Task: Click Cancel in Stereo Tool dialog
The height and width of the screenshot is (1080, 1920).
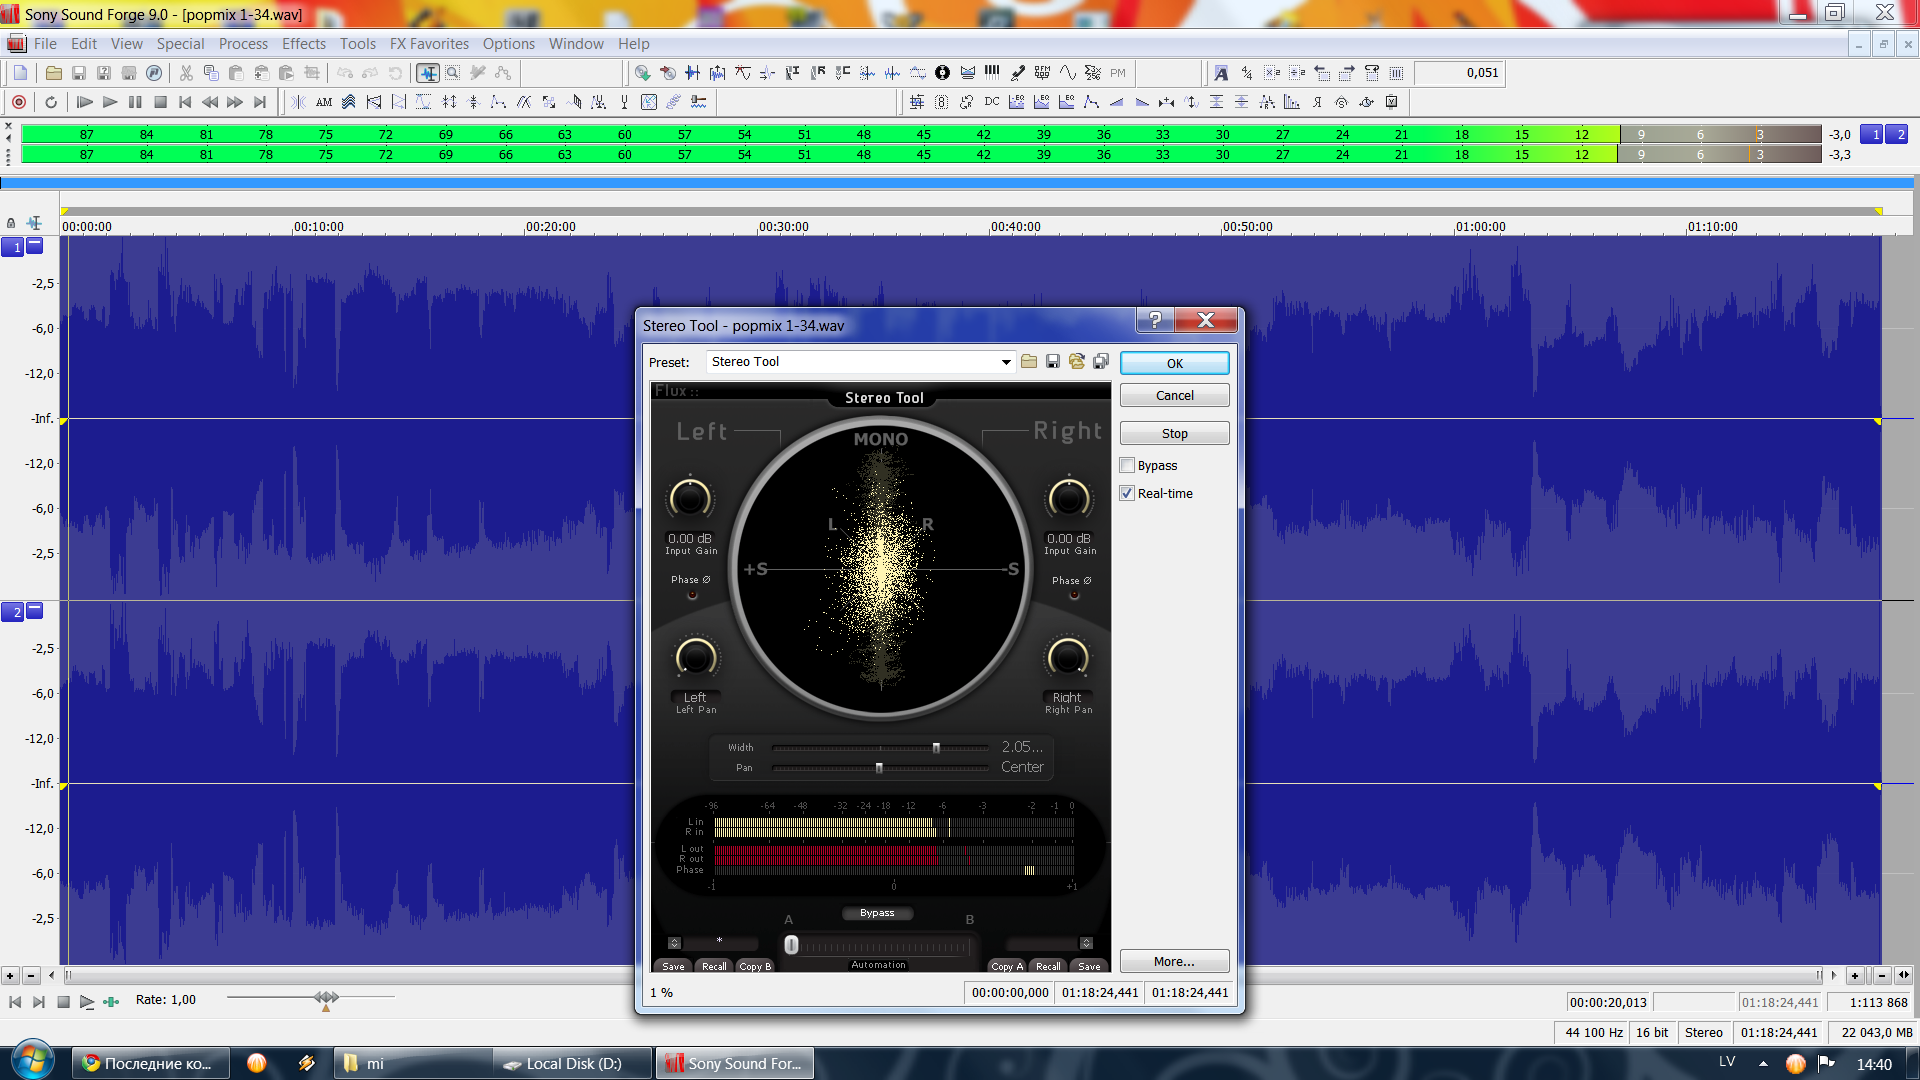Action: [1175, 395]
